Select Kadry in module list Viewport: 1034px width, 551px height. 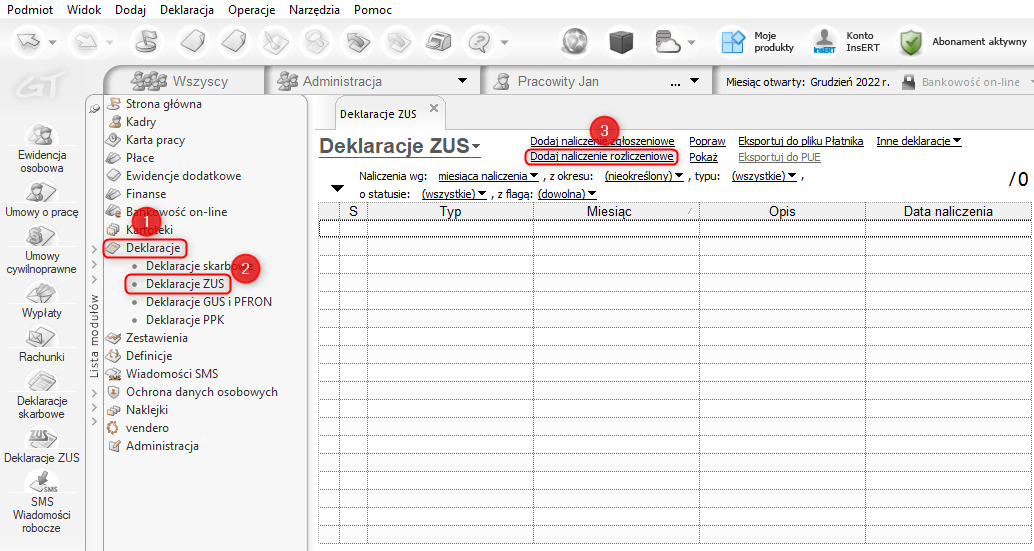tap(140, 122)
